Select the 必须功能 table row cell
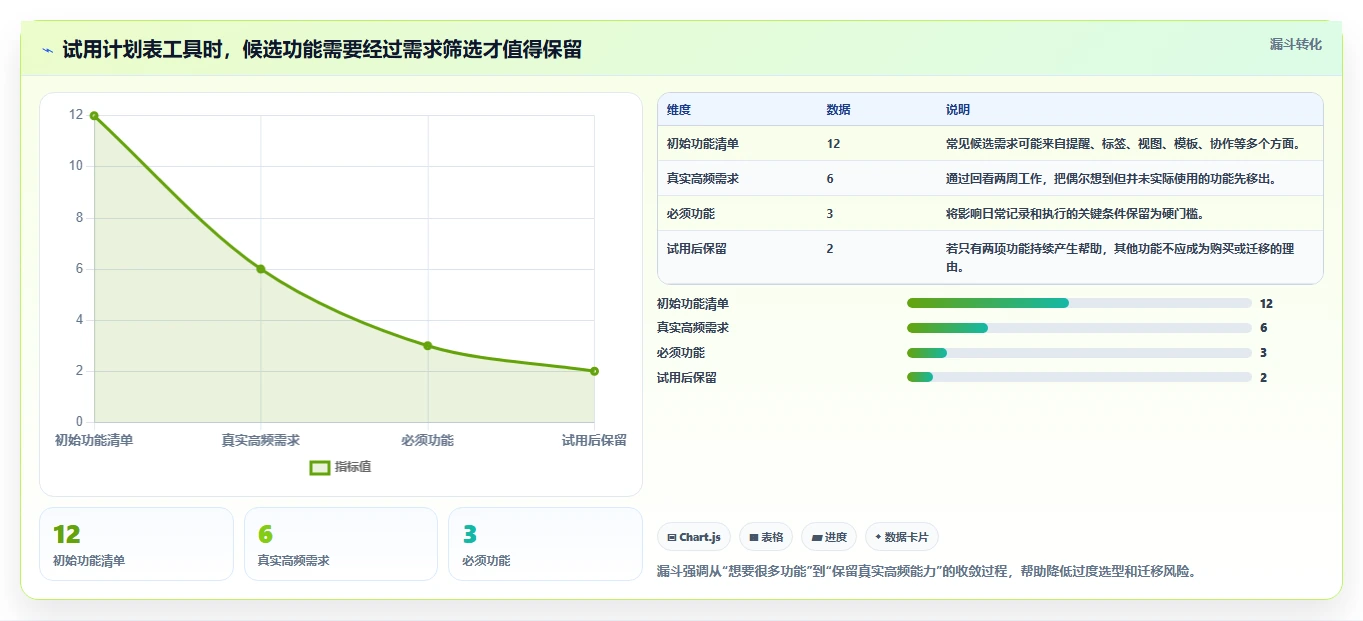1363x621 pixels. point(691,214)
